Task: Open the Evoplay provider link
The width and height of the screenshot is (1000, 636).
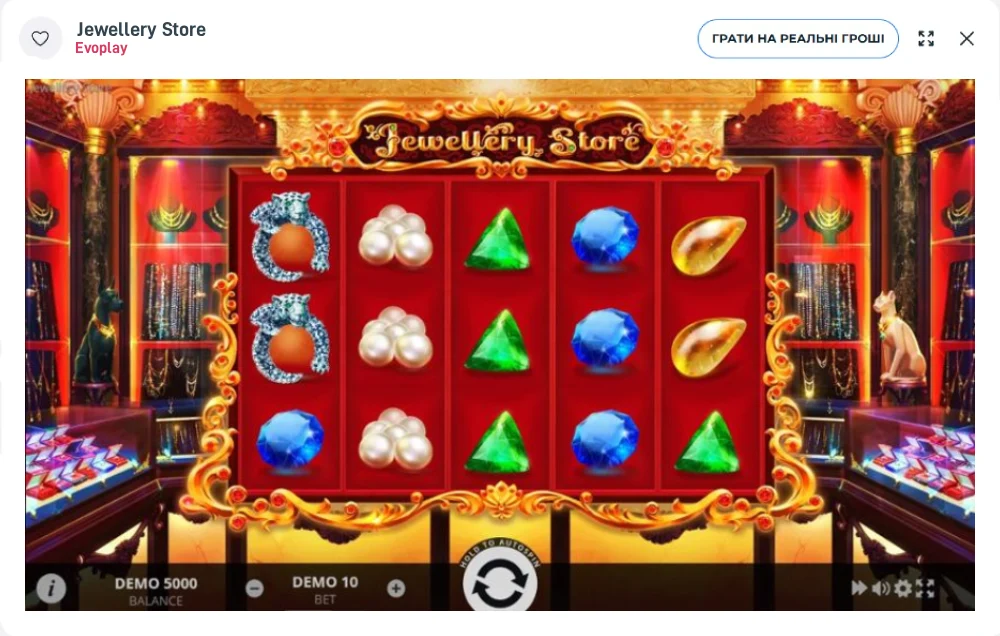Action: click(101, 48)
